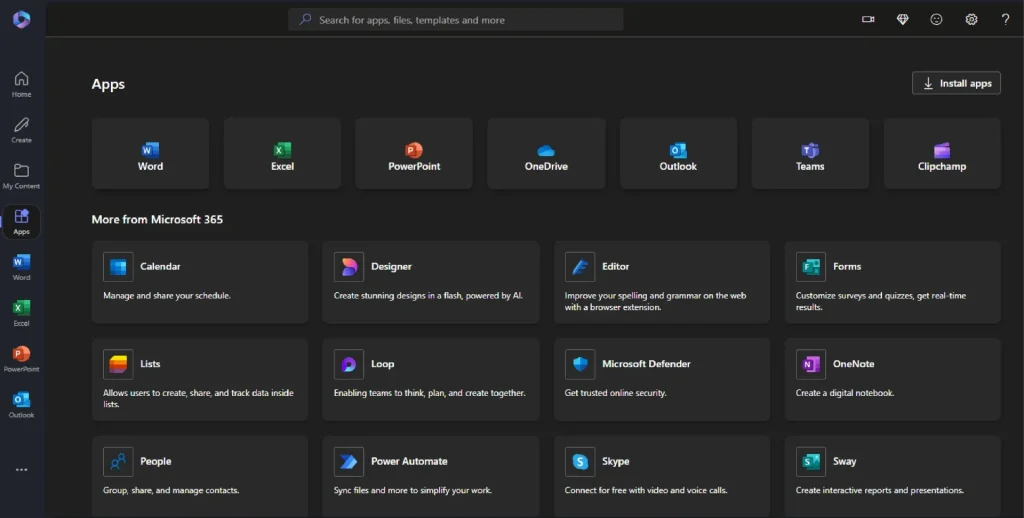Launch Word from the left sidebar
The height and width of the screenshot is (518, 1024).
point(22,268)
